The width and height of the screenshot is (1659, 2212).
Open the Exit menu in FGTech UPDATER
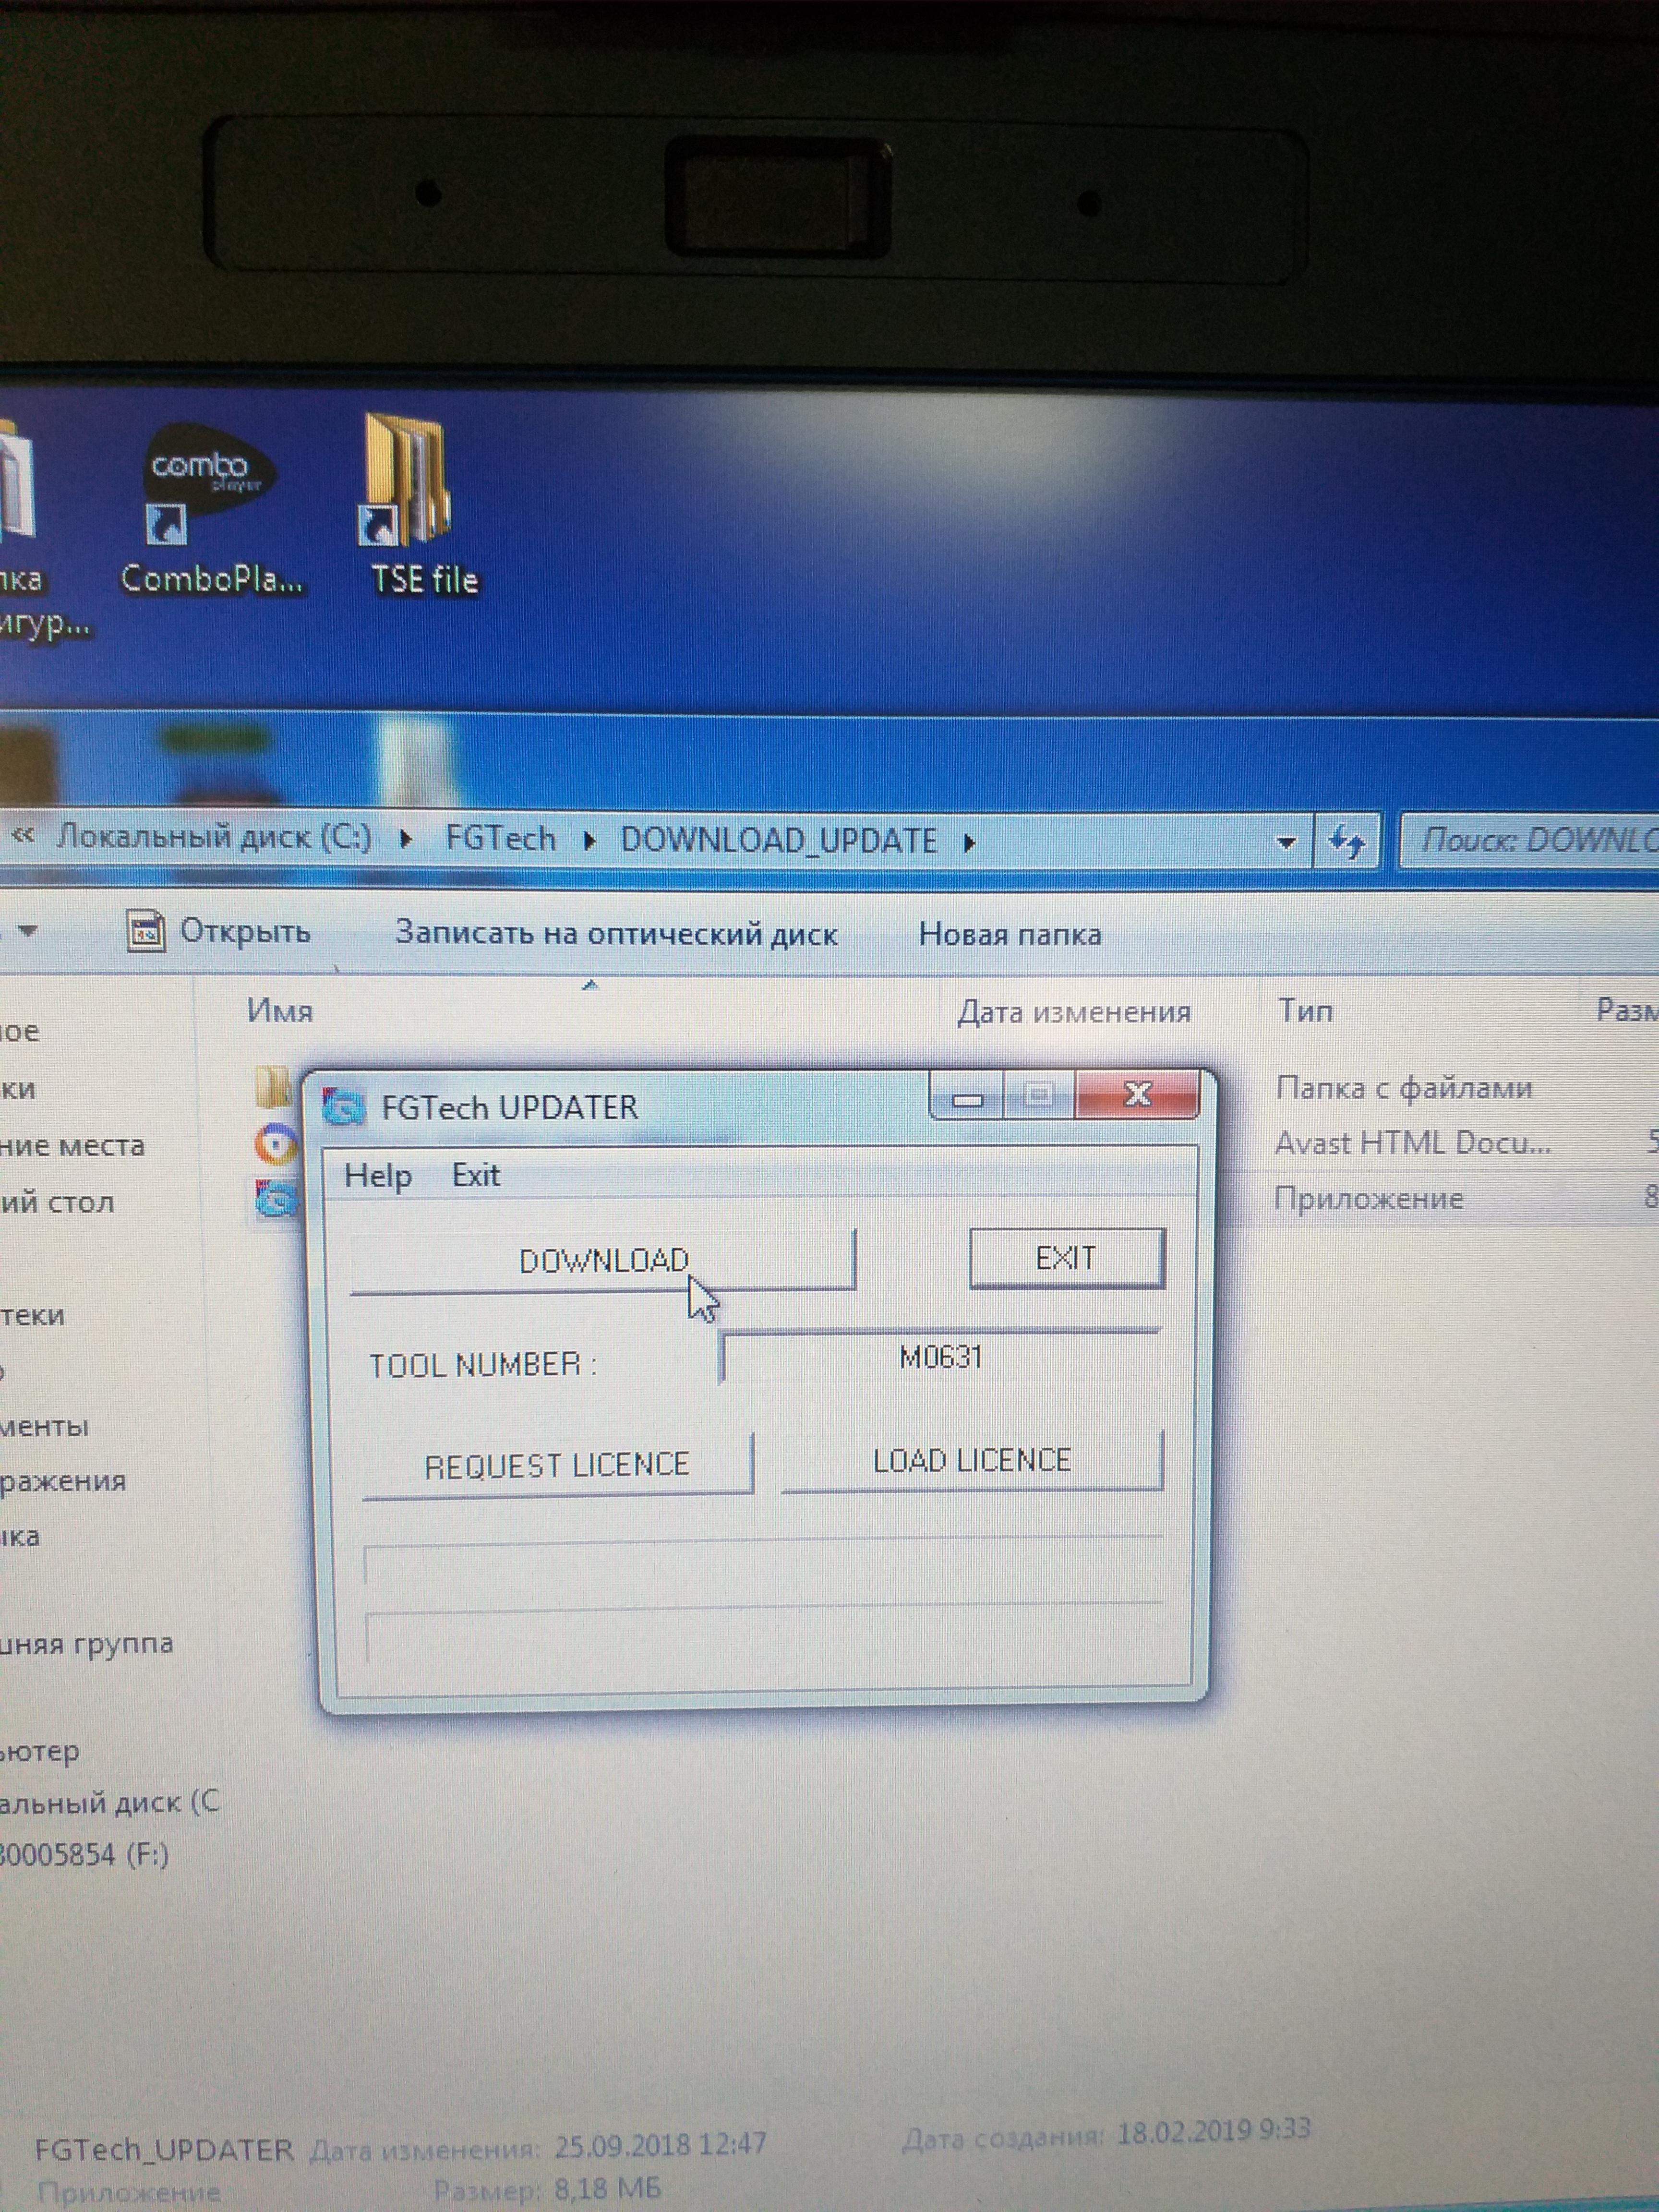(x=475, y=1175)
